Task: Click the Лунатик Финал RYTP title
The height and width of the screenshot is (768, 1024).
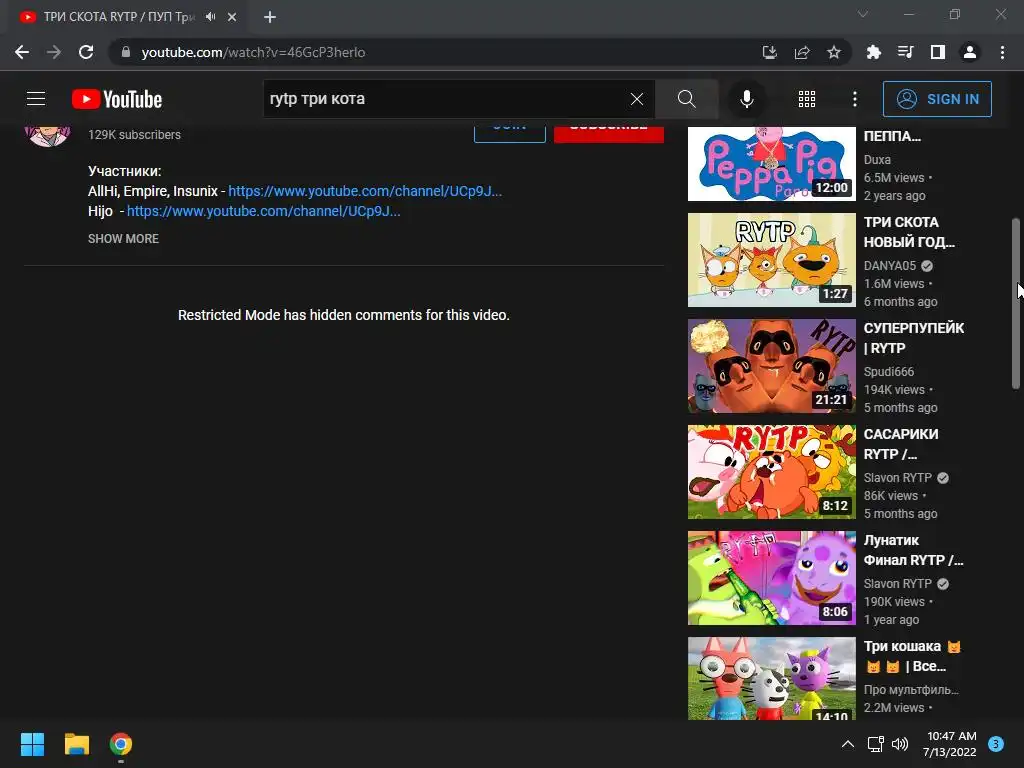Action: click(914, 550)
